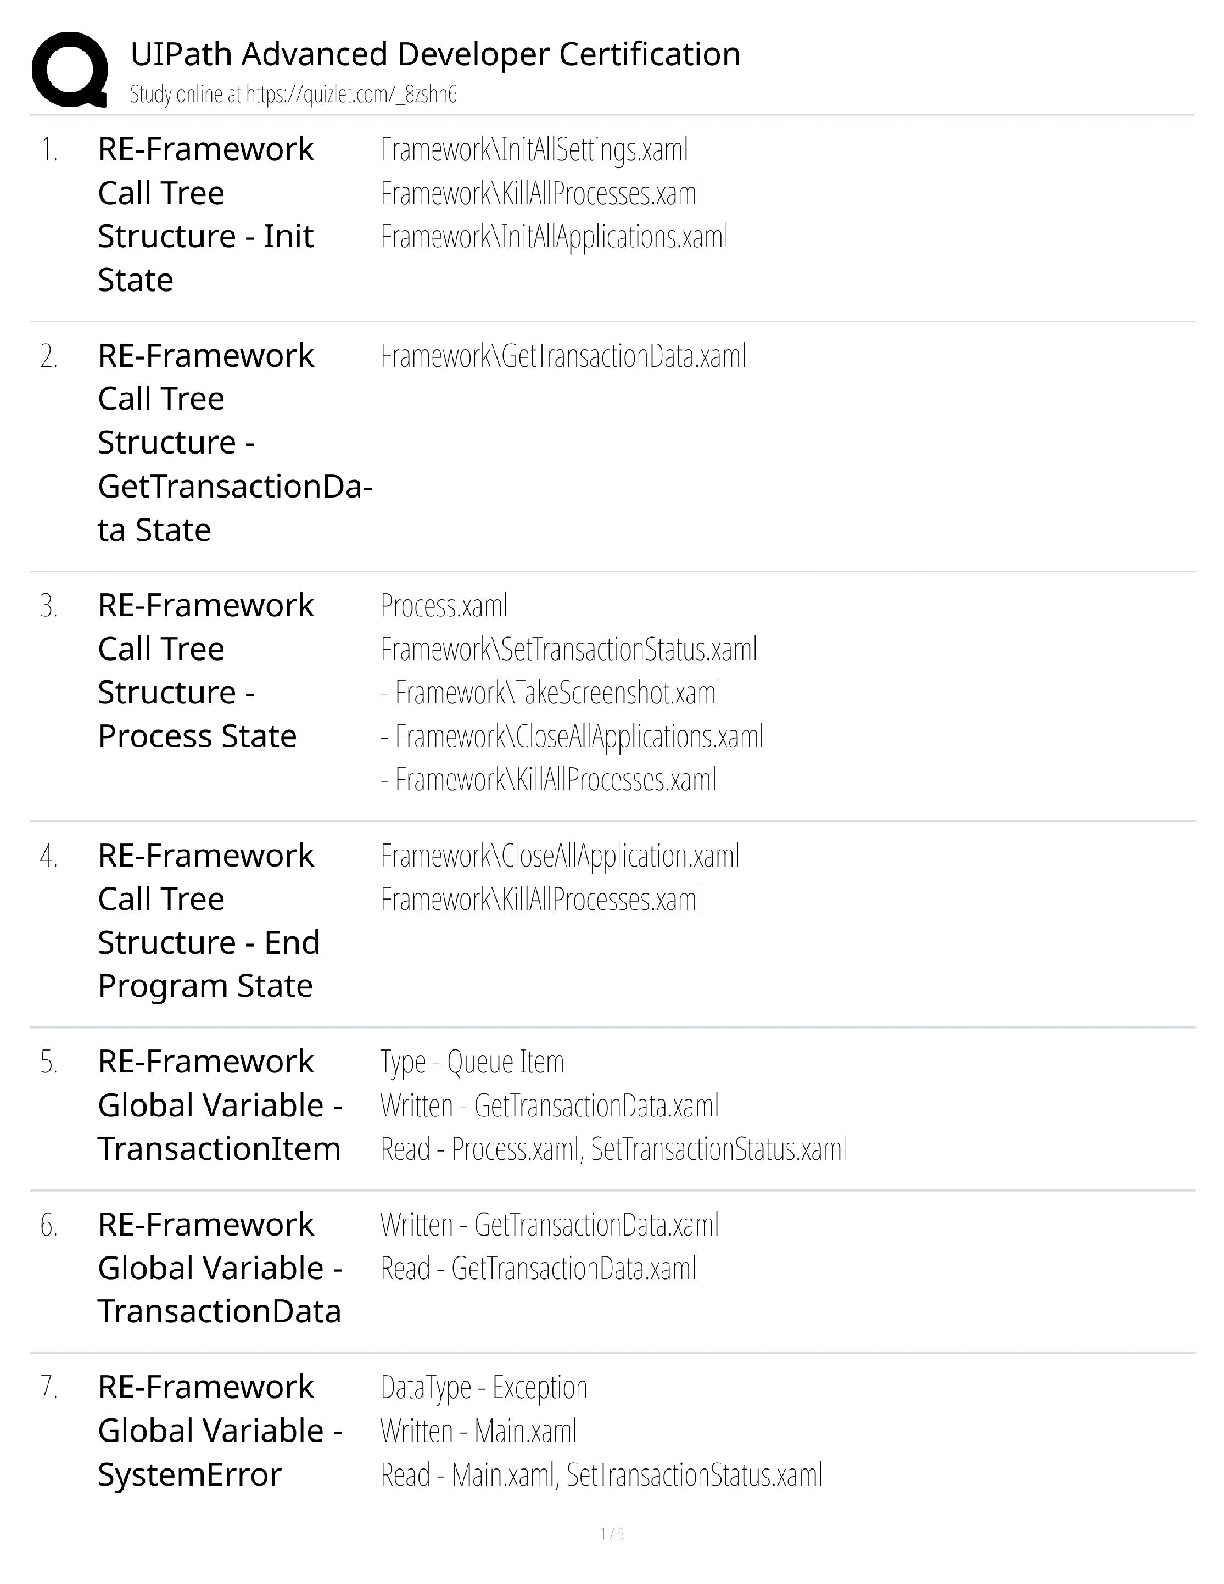Select the End Program State term
The height and width of the screenshot is (1584, 1224).
tap(208, 920)
